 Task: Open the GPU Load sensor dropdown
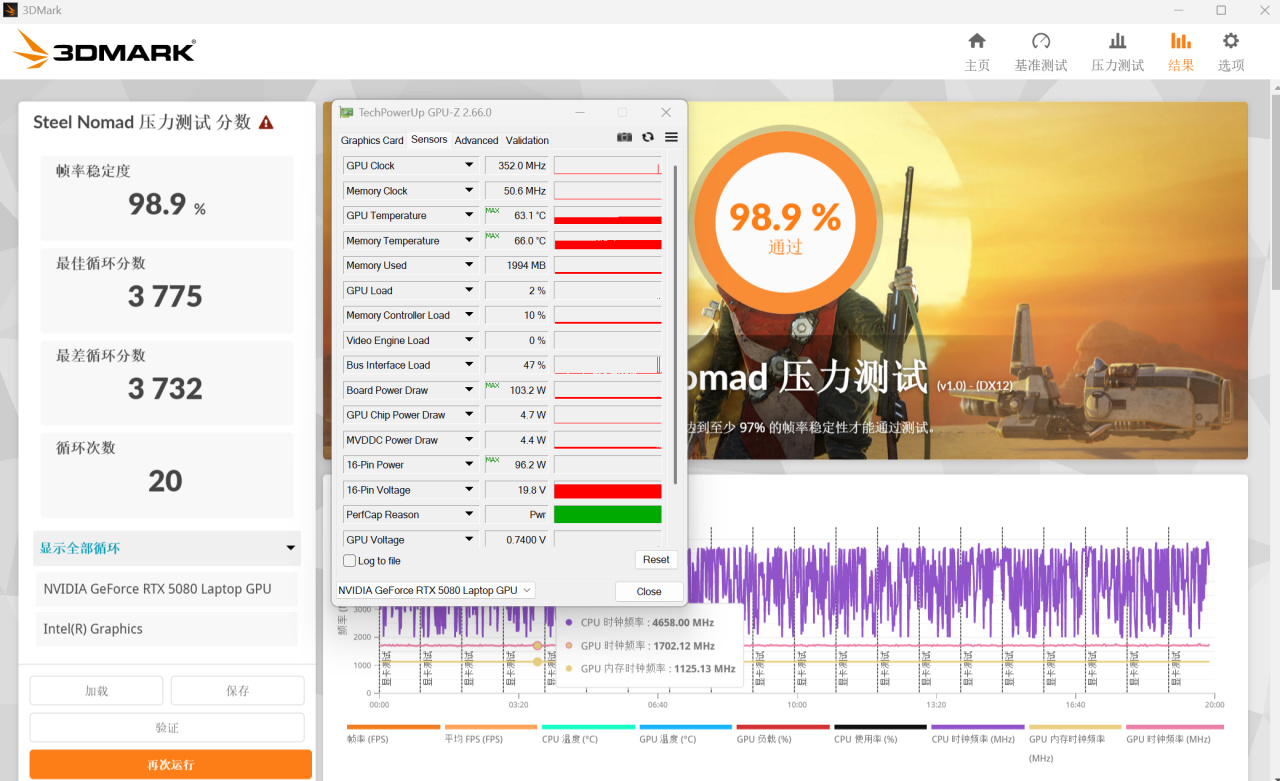coord(469,291)
